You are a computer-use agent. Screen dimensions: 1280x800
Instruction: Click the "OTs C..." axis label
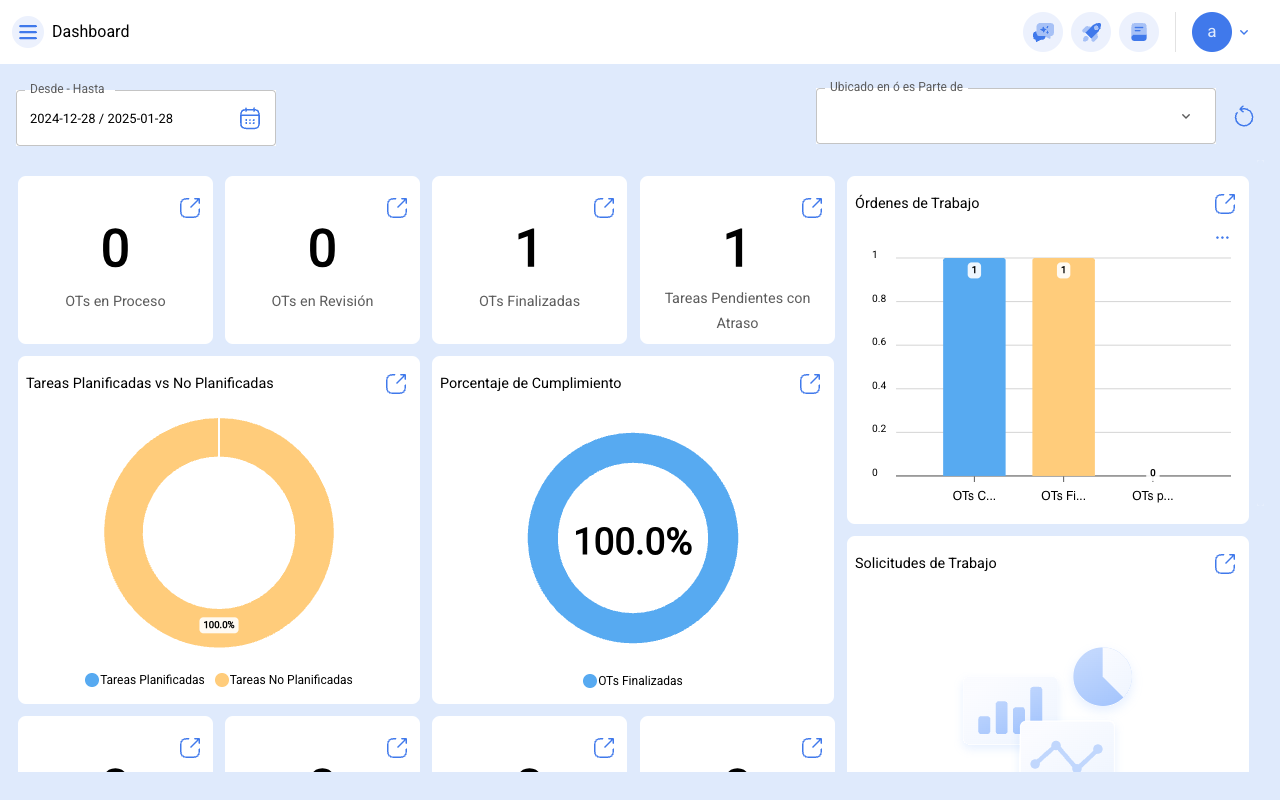point(974,496)
